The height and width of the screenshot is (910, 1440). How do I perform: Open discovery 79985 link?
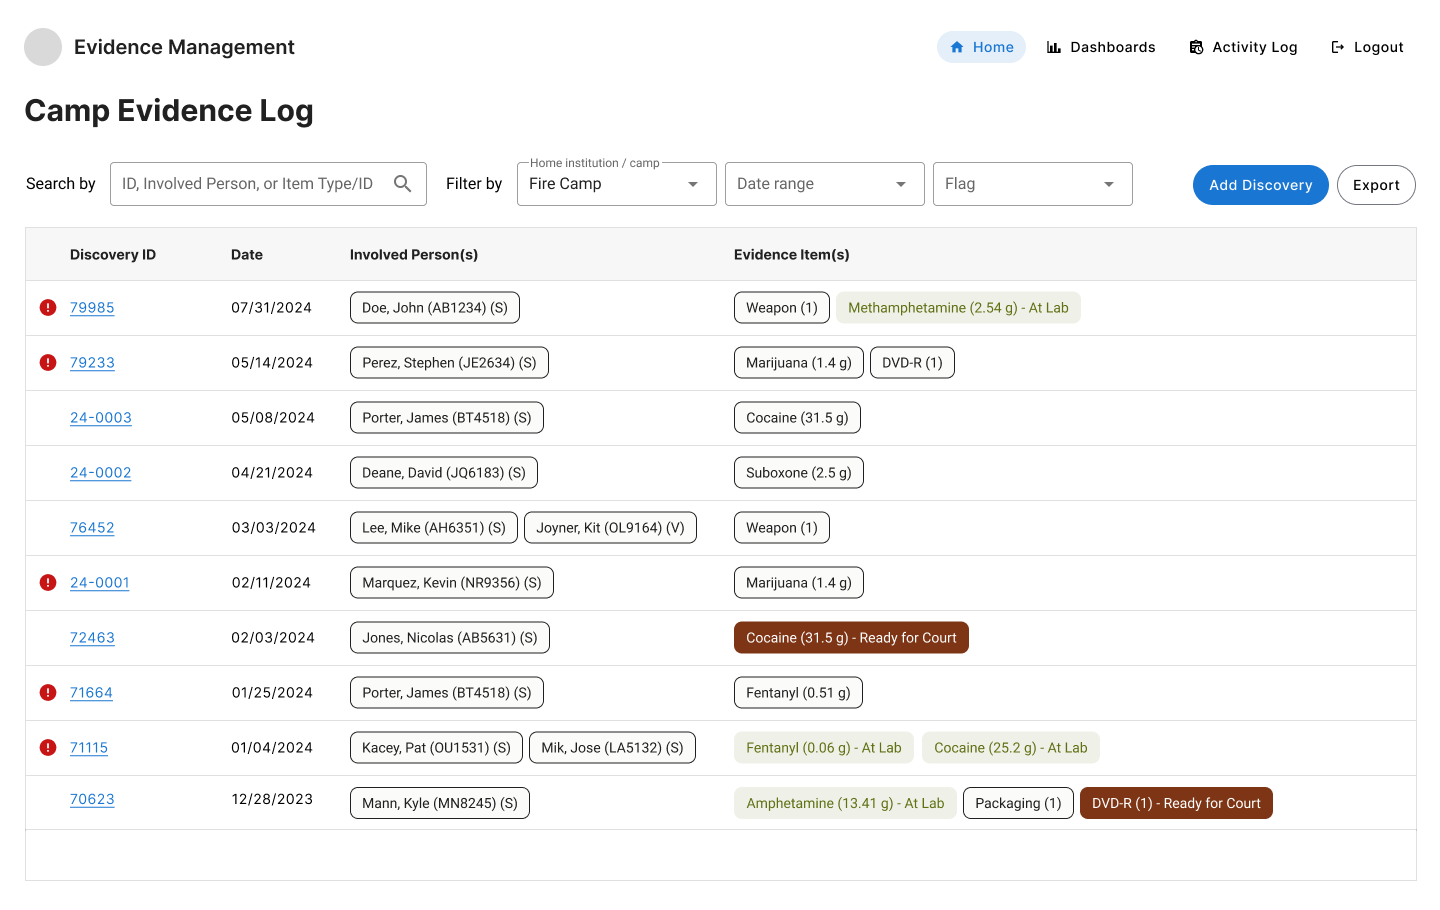pos(92,308)
